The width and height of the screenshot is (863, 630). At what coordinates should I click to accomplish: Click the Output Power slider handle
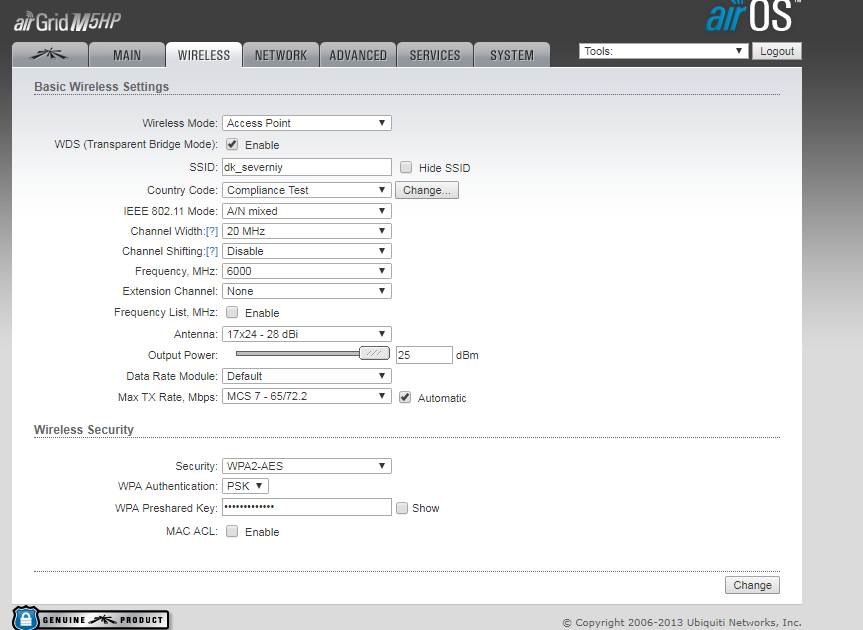click(374, 353)
